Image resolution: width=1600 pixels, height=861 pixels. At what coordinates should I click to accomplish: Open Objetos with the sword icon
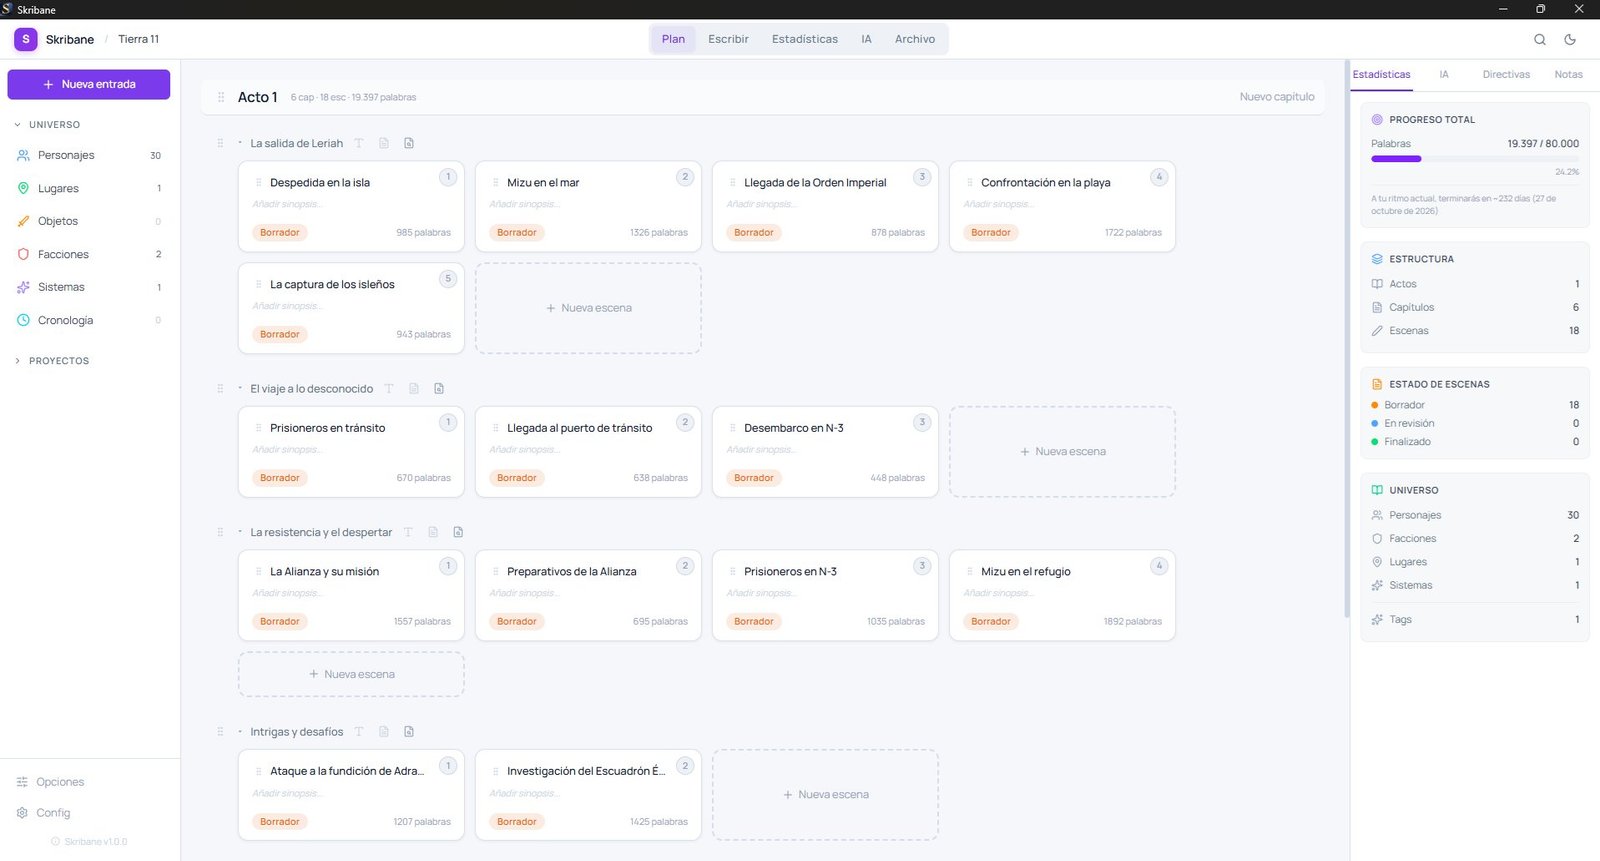point(57,221)
